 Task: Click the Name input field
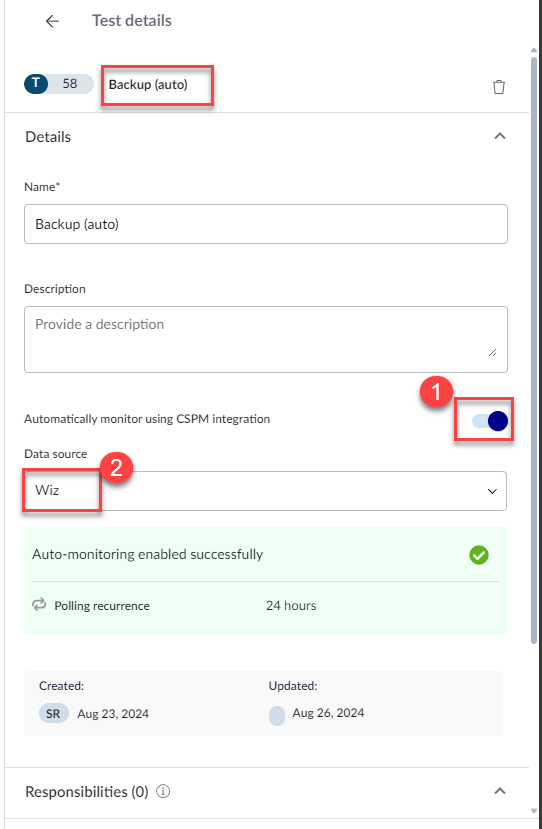(x=266, y=224)
